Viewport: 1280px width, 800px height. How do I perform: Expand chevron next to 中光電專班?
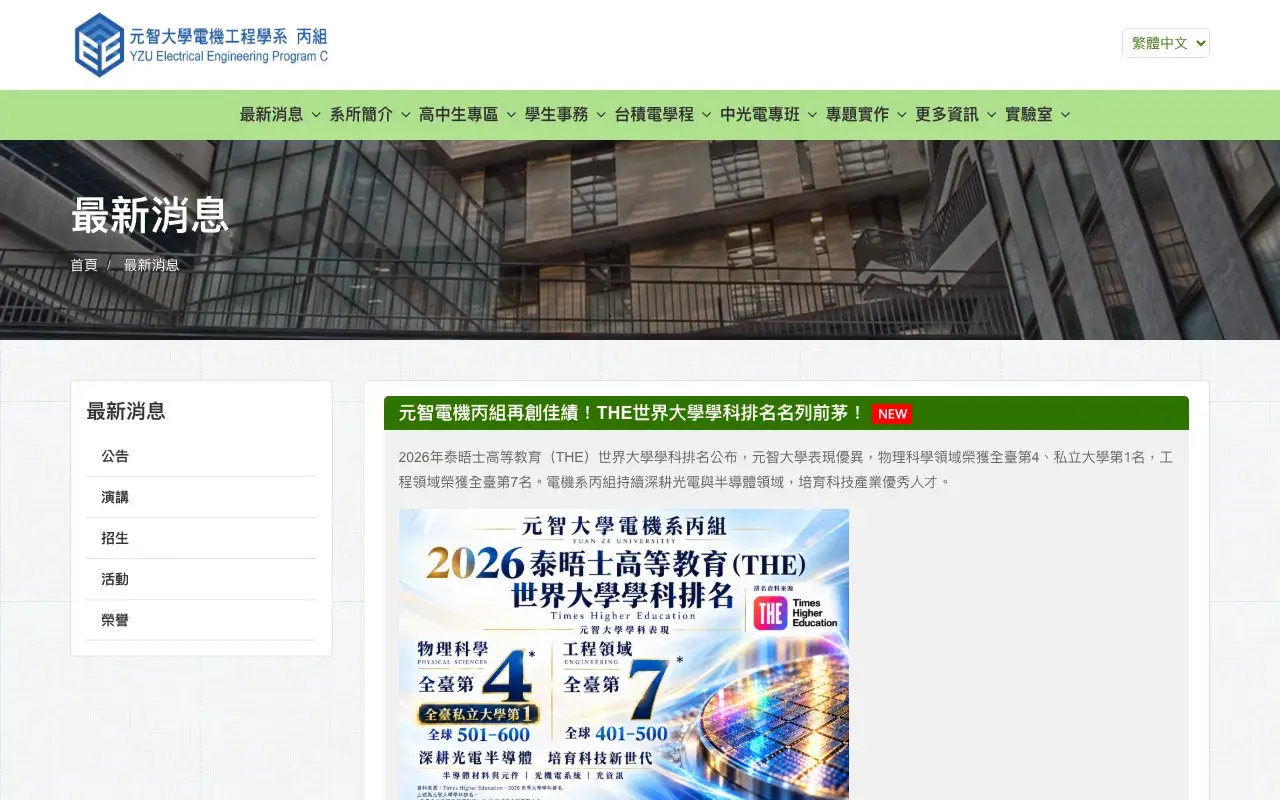pyautogui.click(x=812, y=115)
